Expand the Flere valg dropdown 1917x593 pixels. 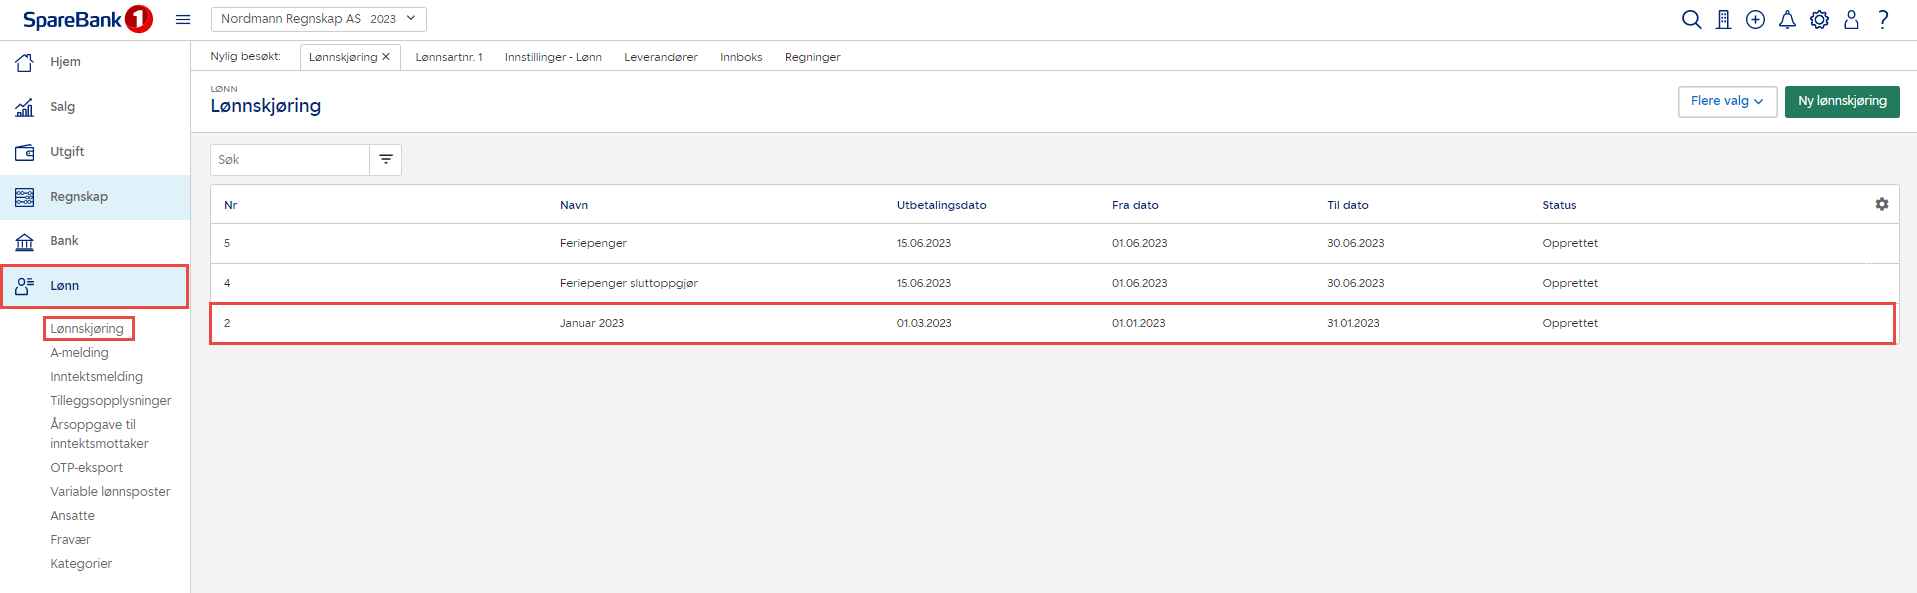pyautogui.click(x=1726, y=101)
